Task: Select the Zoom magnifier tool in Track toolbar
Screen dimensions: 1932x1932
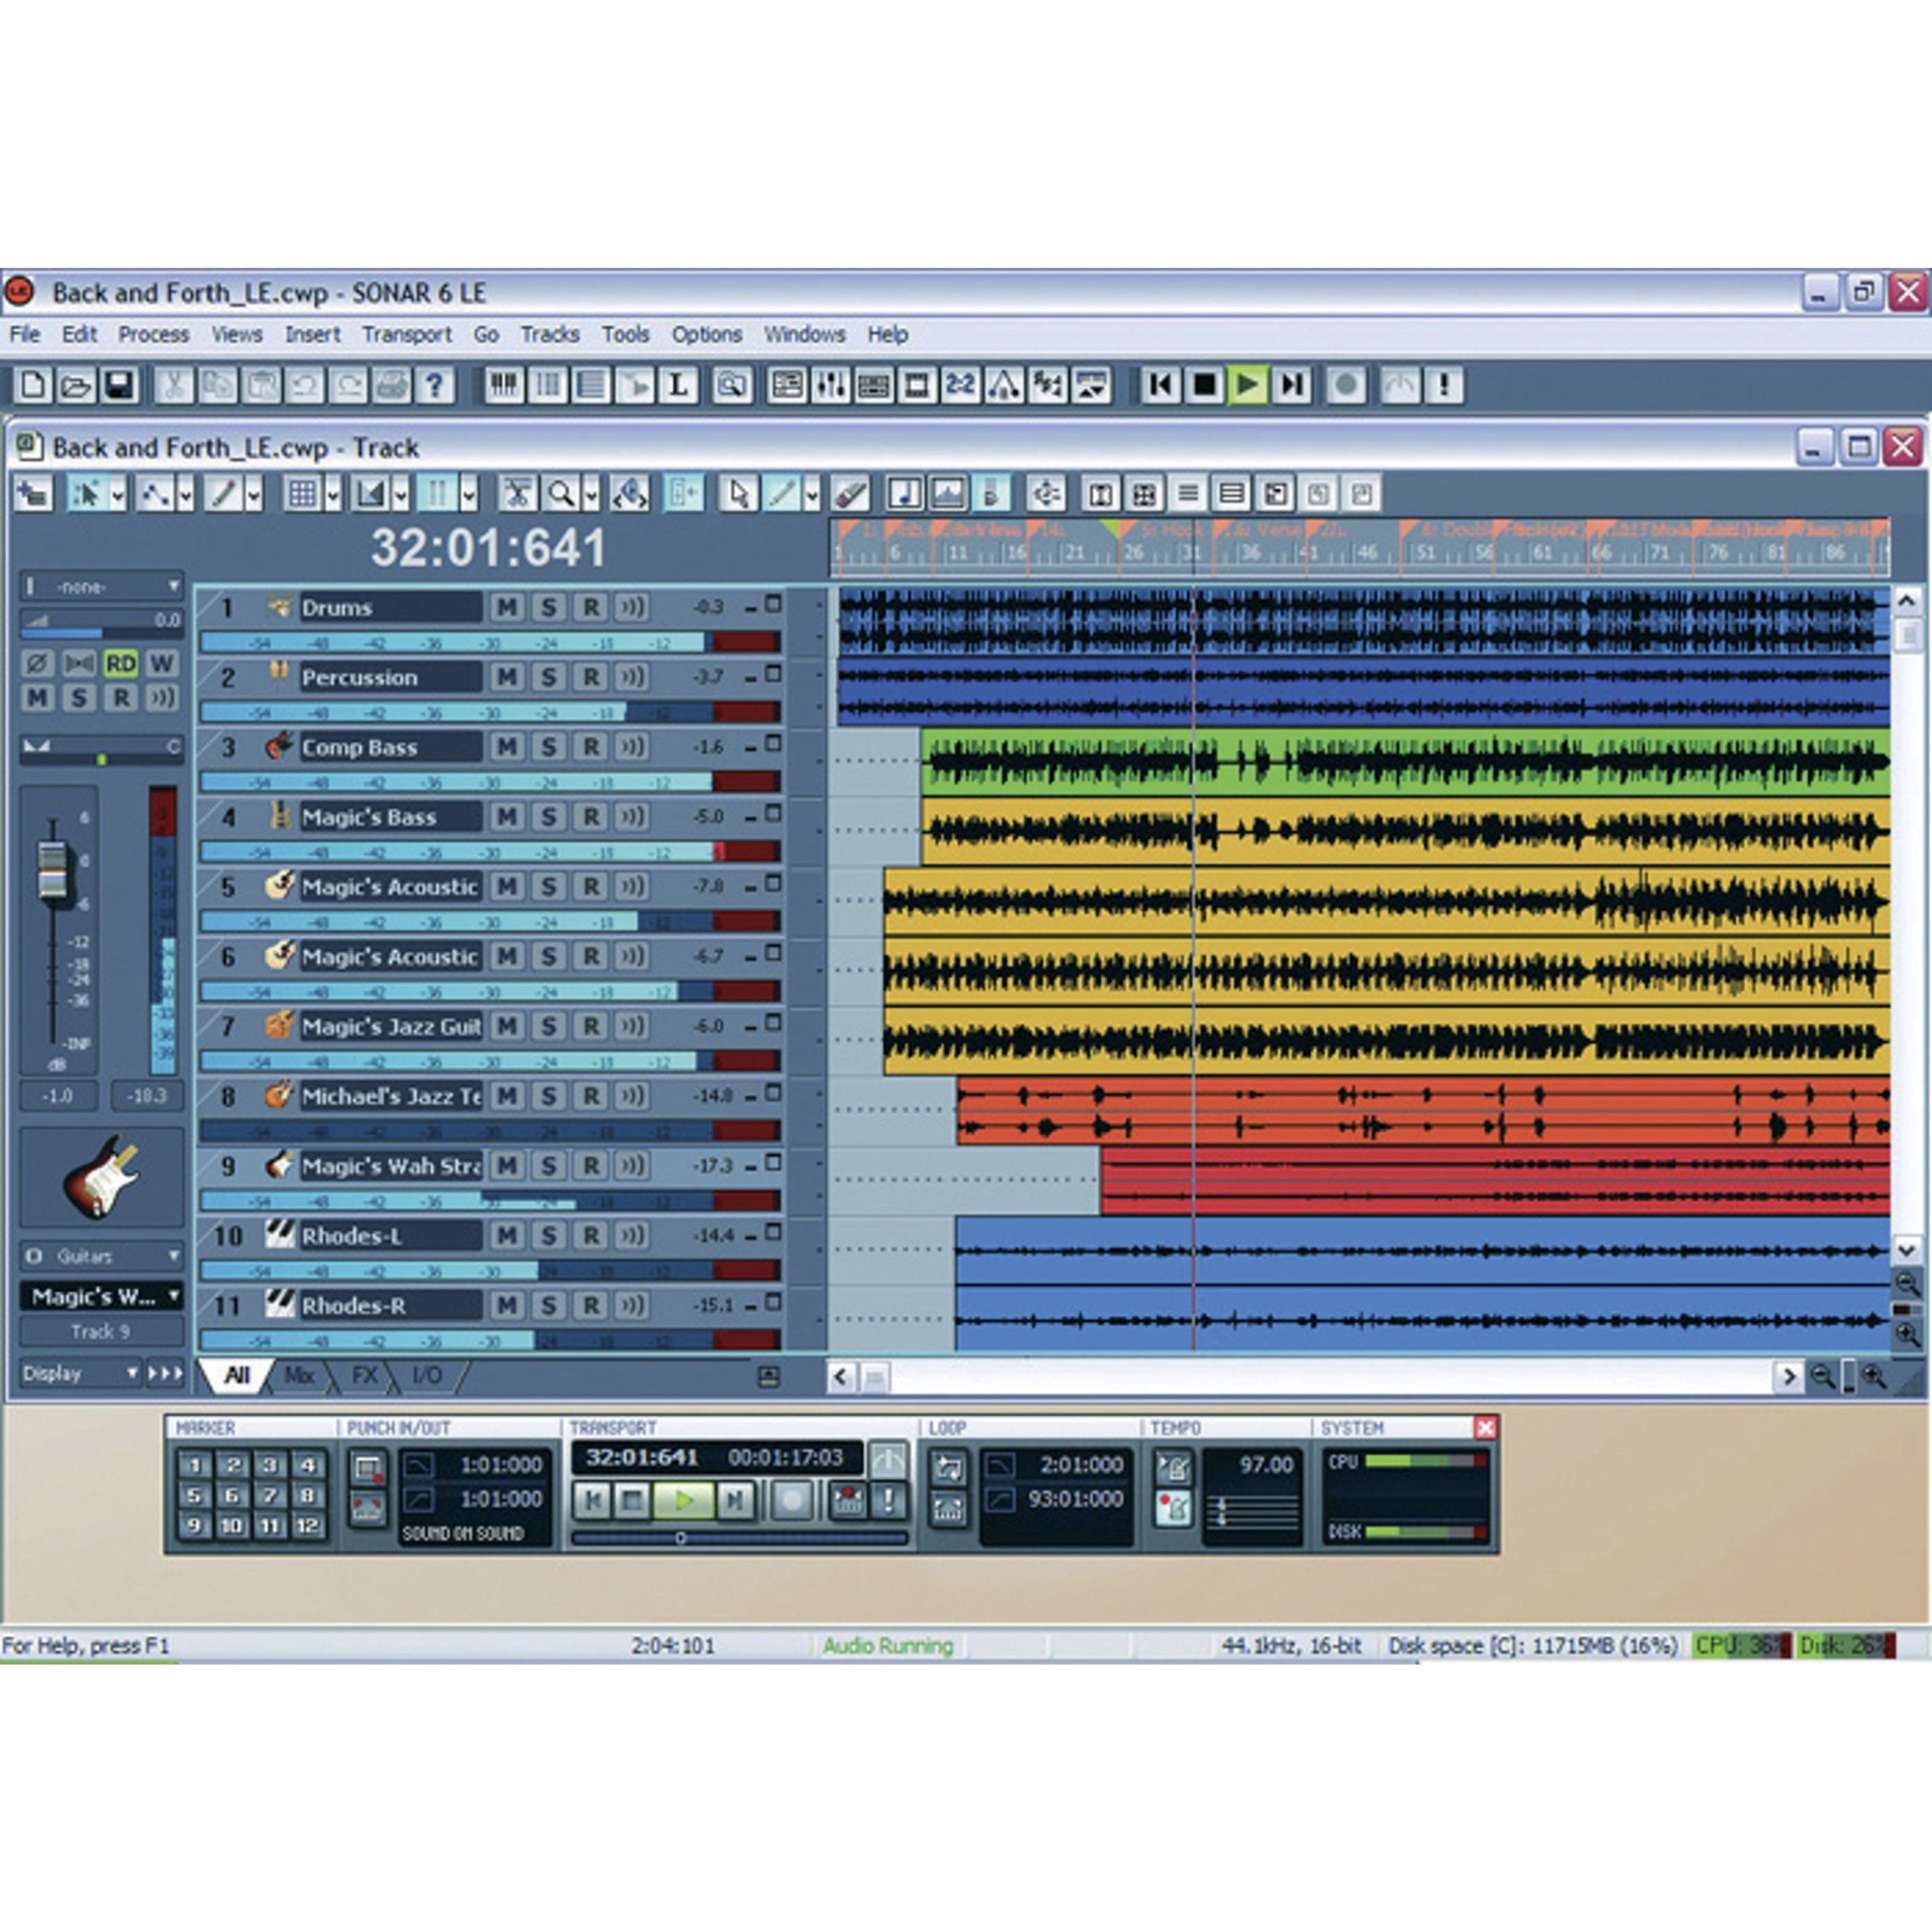Action: [x=561, y=493]
